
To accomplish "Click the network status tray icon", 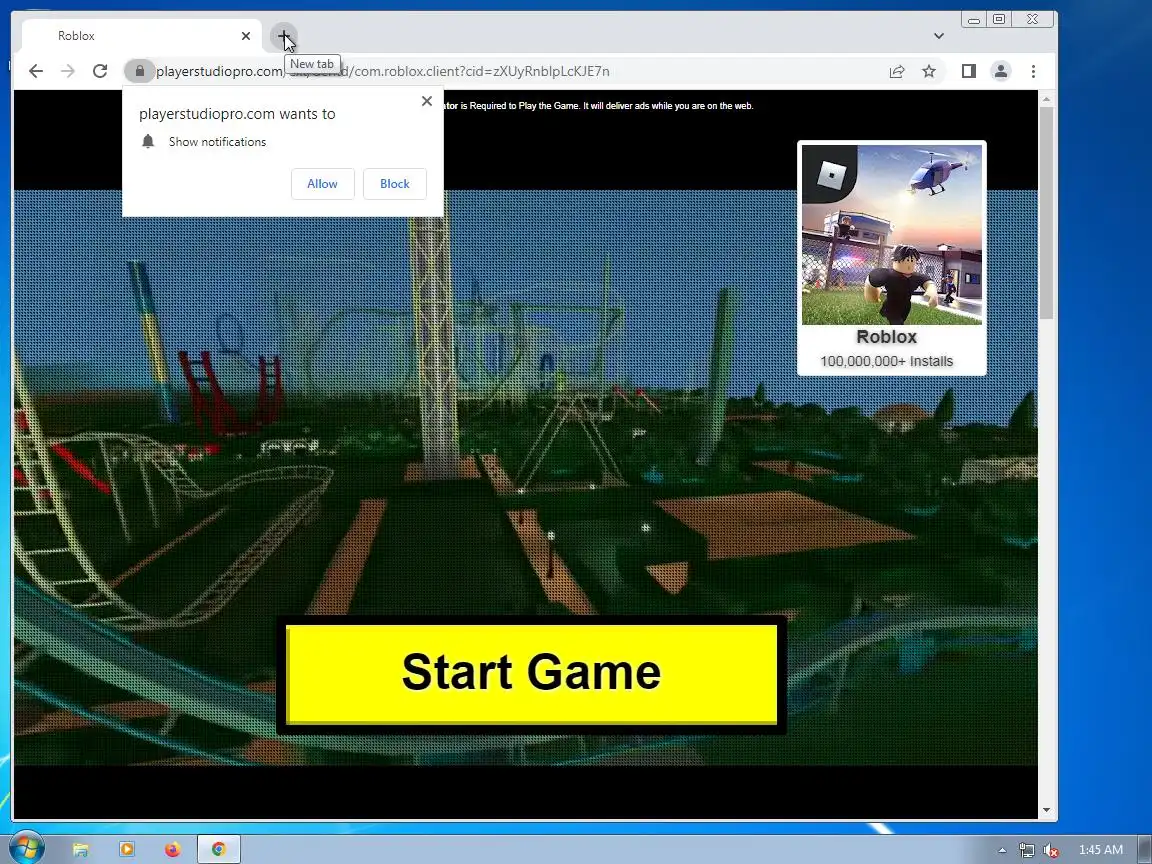I will pyautogui.click(x=1026, y=851).
